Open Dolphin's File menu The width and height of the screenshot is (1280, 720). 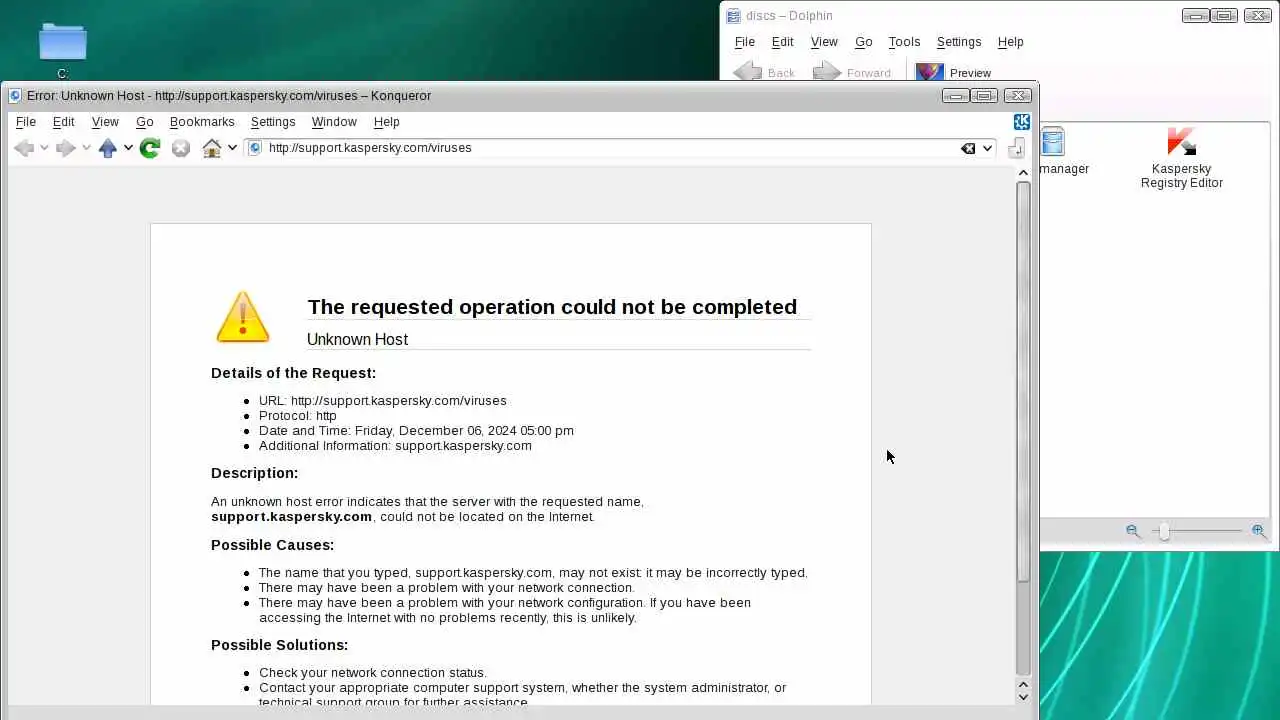click(745, 42)
